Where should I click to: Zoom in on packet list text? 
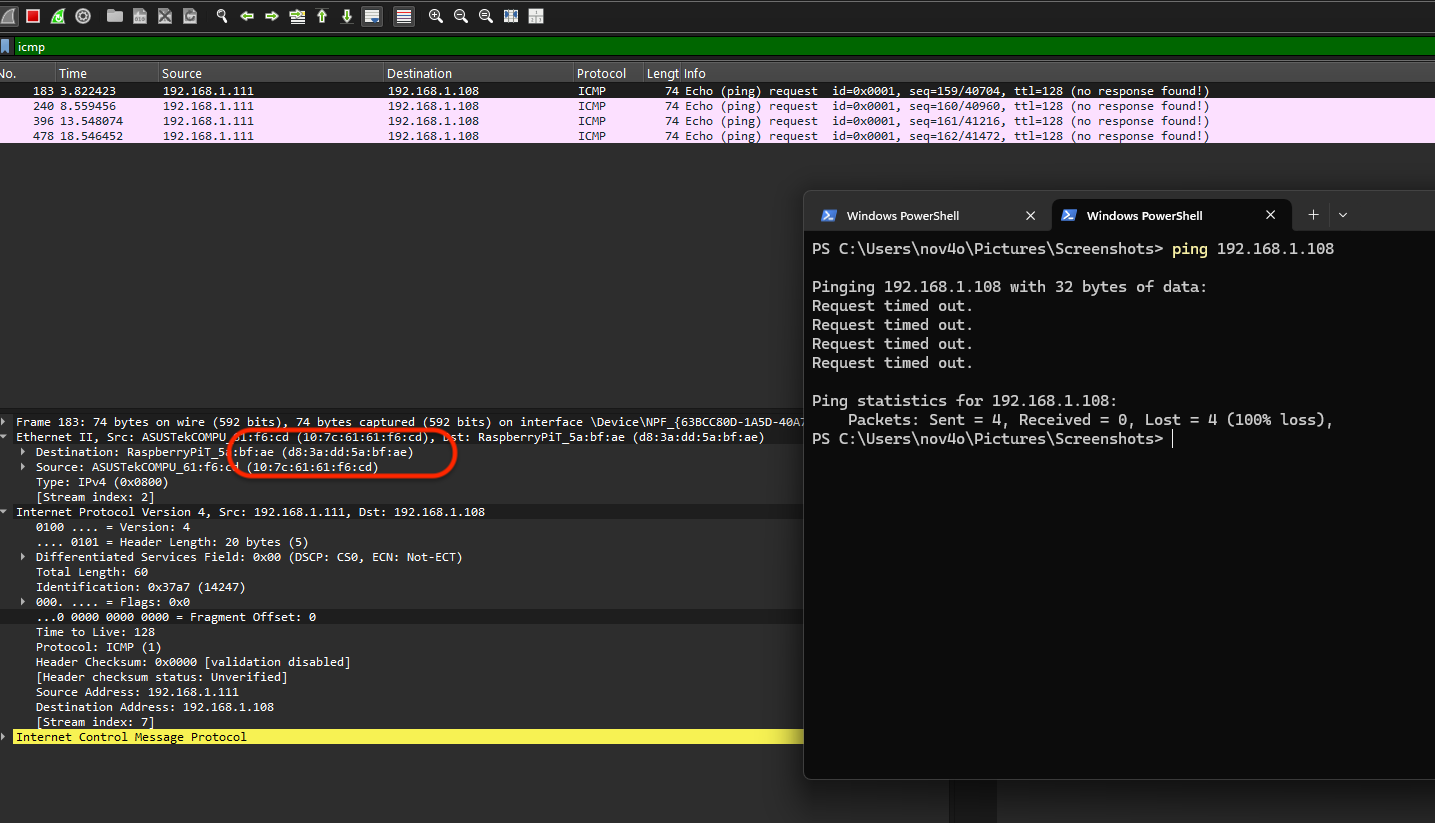(436, 16)
